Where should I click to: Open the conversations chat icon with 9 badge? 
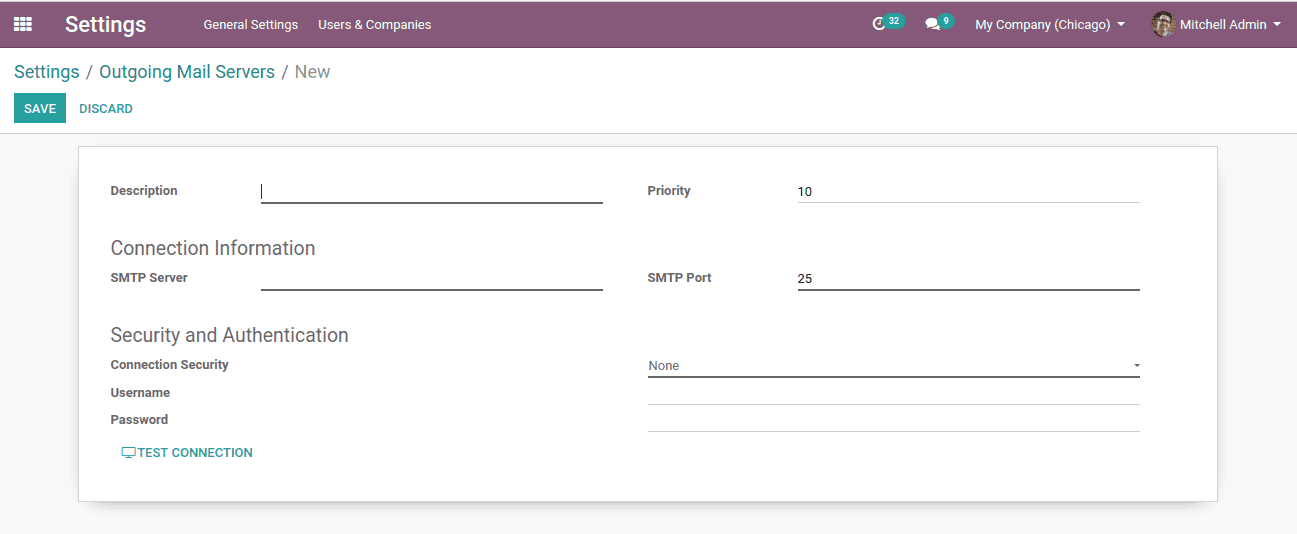pos(938,23)
